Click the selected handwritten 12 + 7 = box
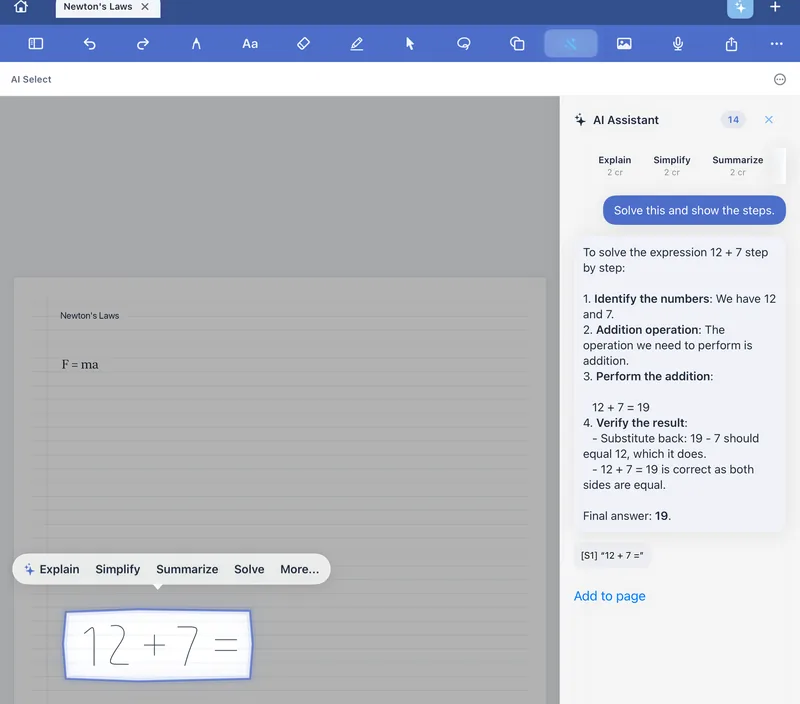The image size is (800, 704). point(158,645)
